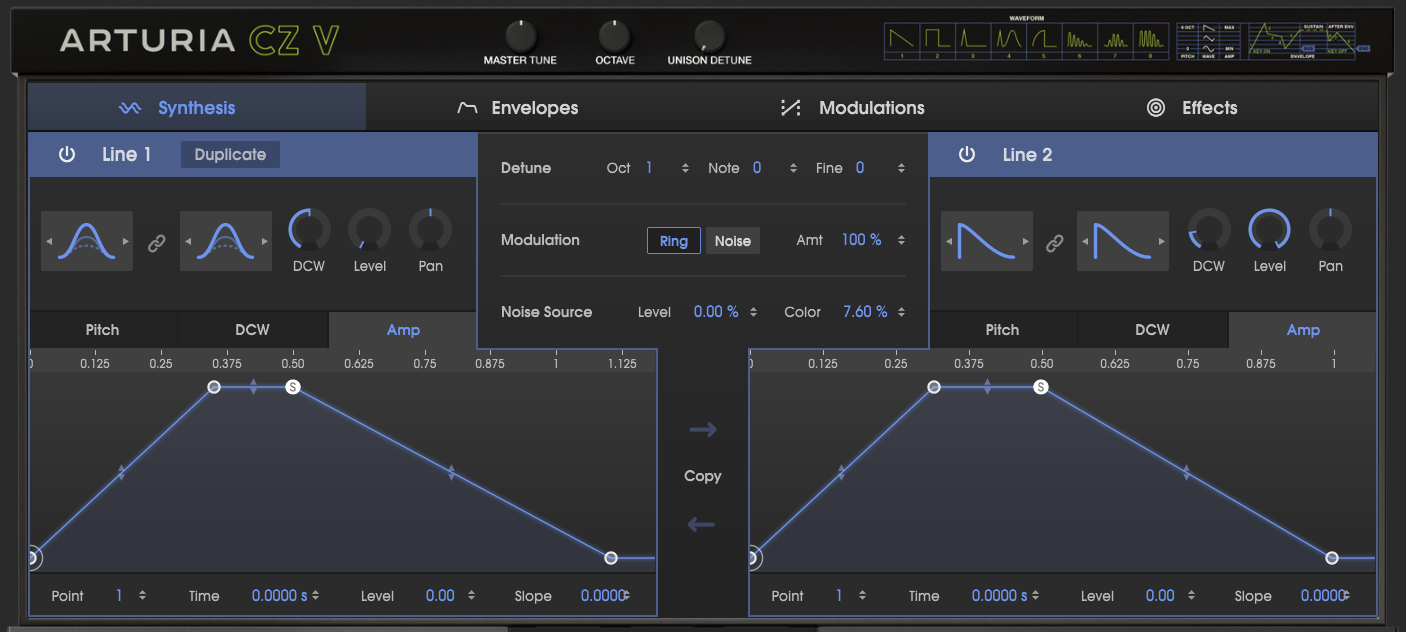The height and width of the screenshot is (632, 1406).
Task: Click waveform 1 sawtooth in header panel
Action: point(901,39)
